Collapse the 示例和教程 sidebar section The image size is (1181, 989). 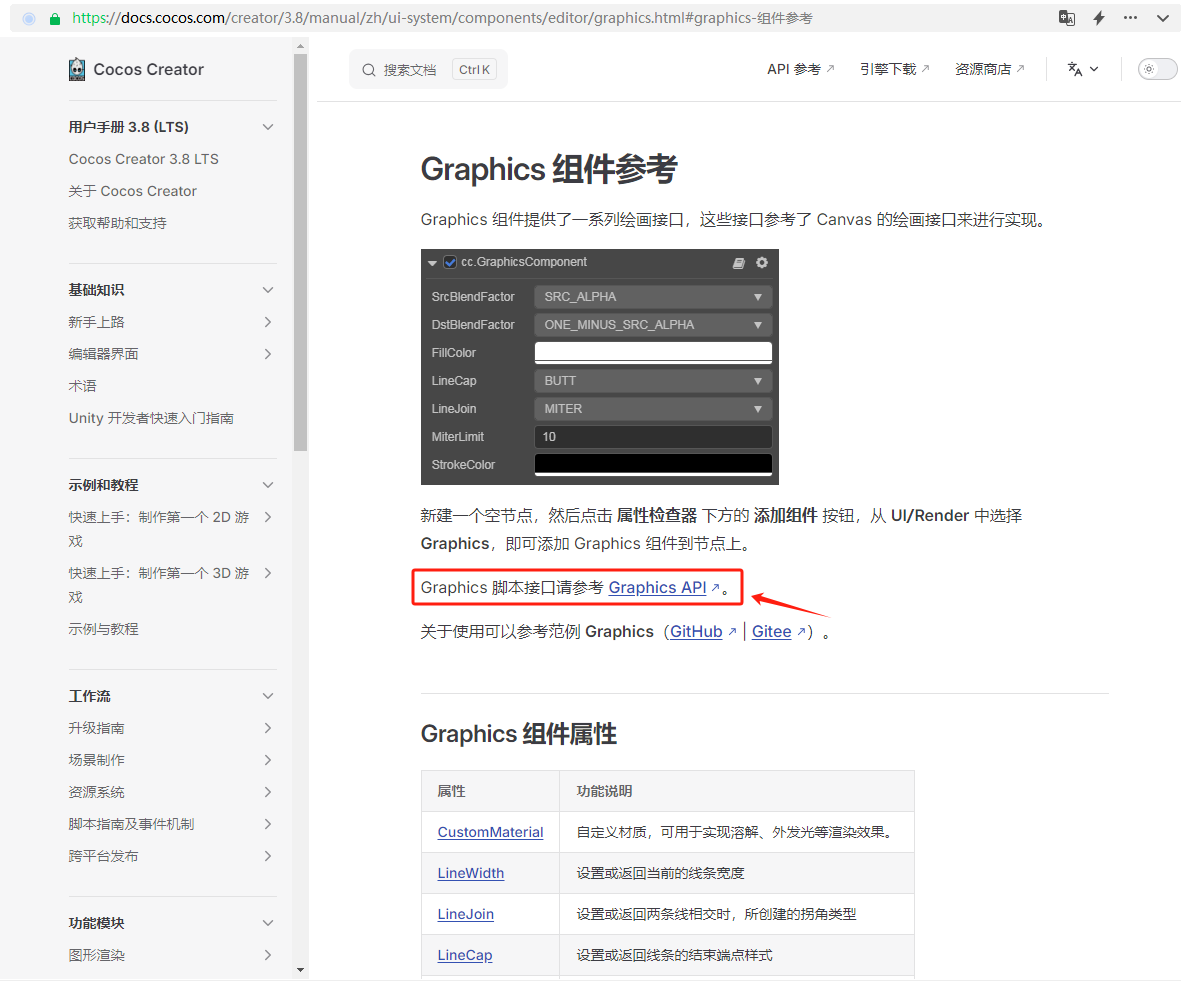[x=267, y=485]
